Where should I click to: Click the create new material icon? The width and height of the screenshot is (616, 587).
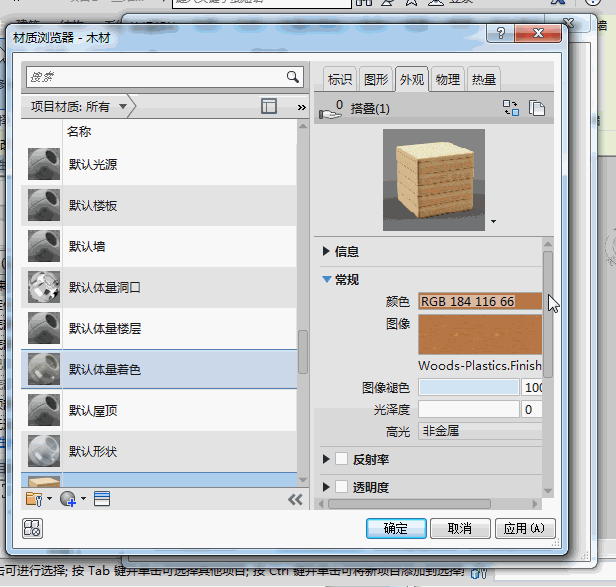pos(69,498)
